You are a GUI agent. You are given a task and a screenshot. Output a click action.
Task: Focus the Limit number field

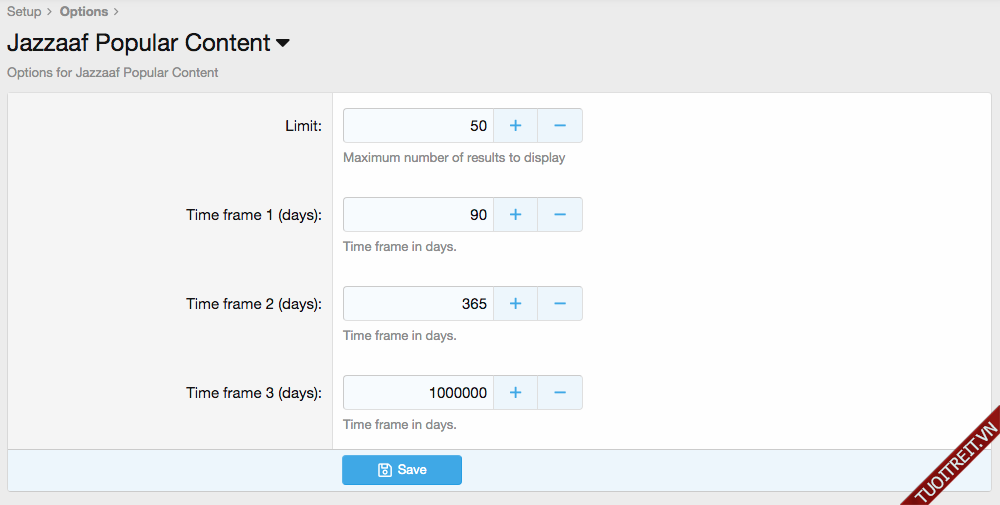pyautogui.click(x=418, y=126)
